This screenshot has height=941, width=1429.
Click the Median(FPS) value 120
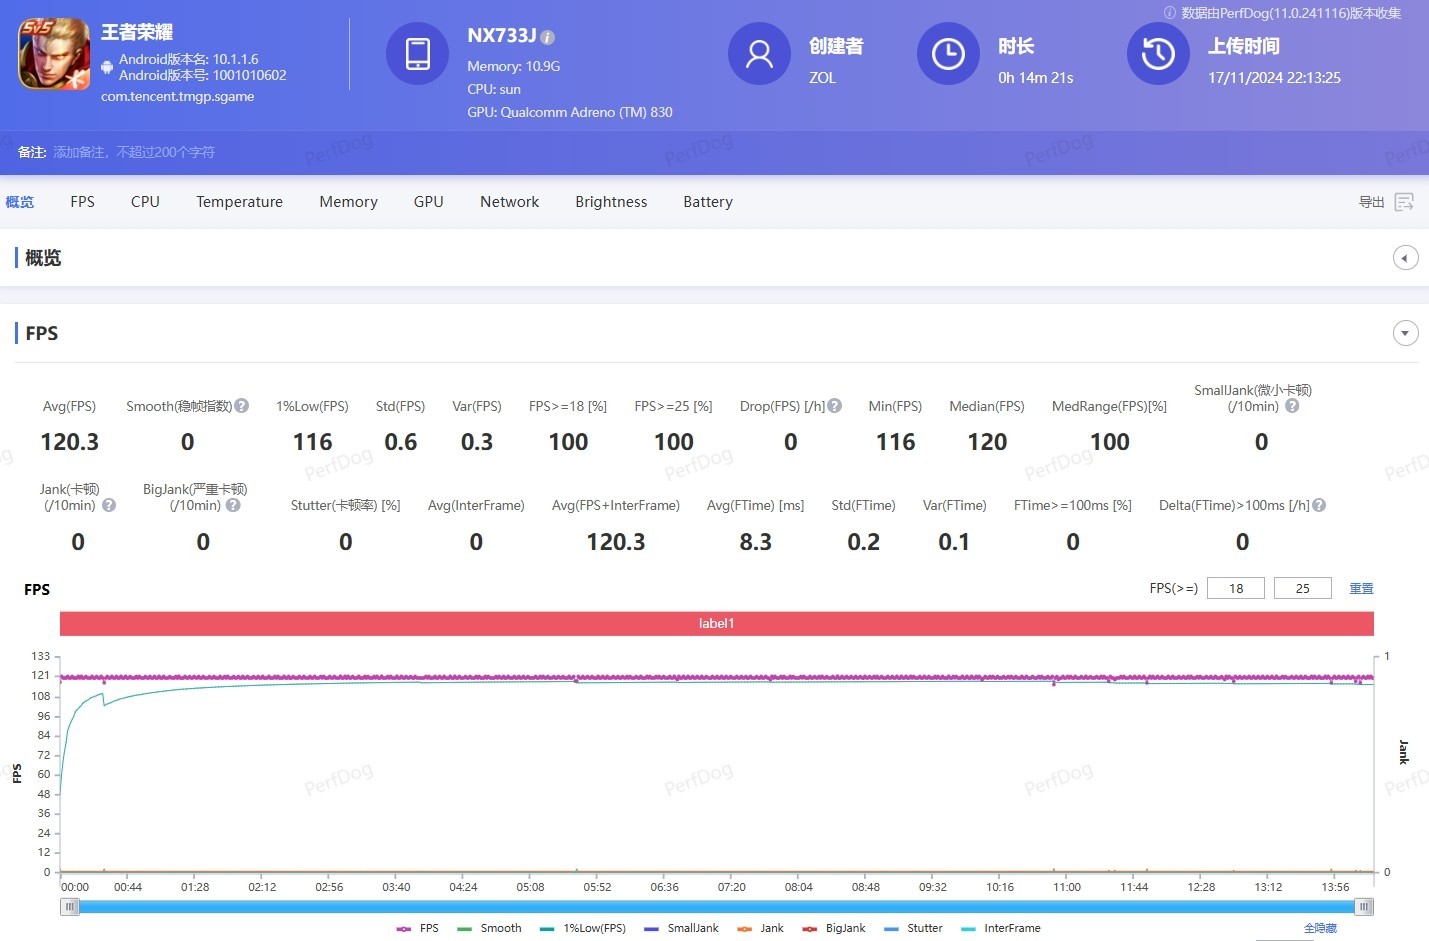987,442
